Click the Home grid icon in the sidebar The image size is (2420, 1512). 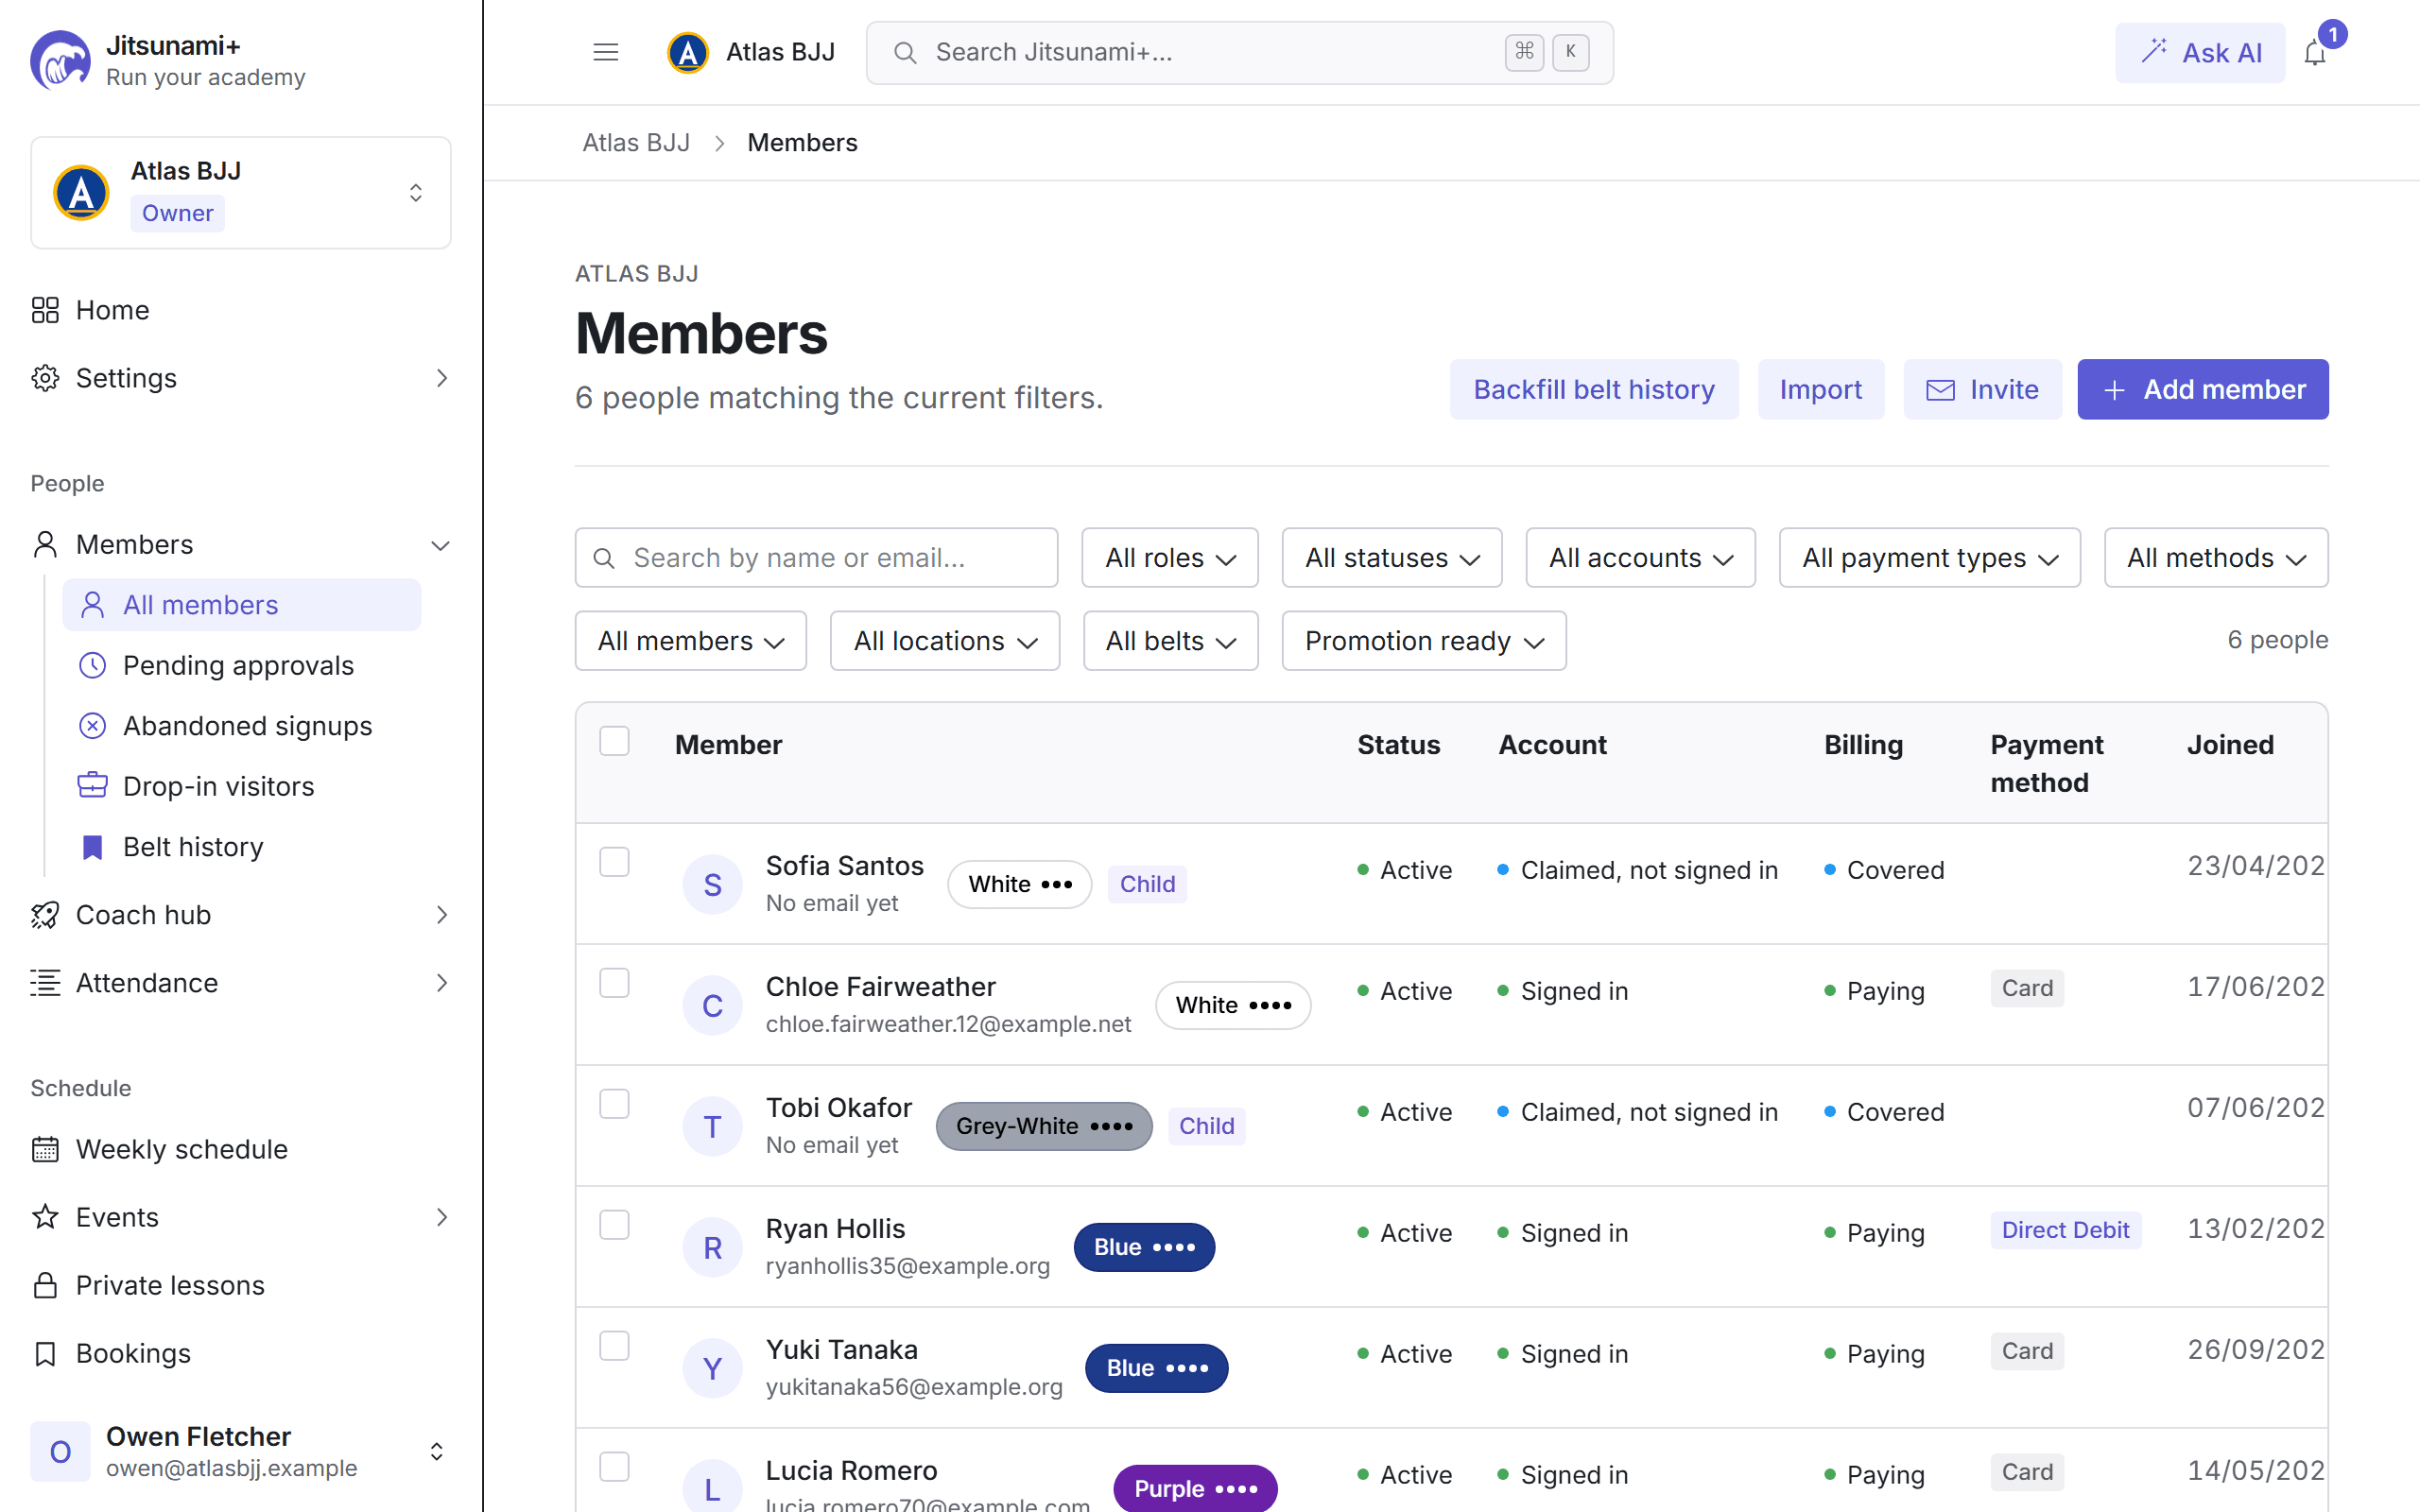point(45,310)
